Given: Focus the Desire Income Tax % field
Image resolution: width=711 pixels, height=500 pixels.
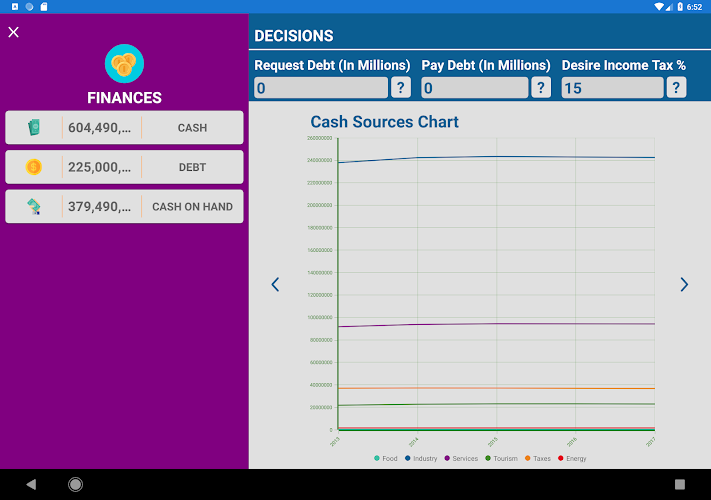Looking at the screenshot, I should click(612, 87).
